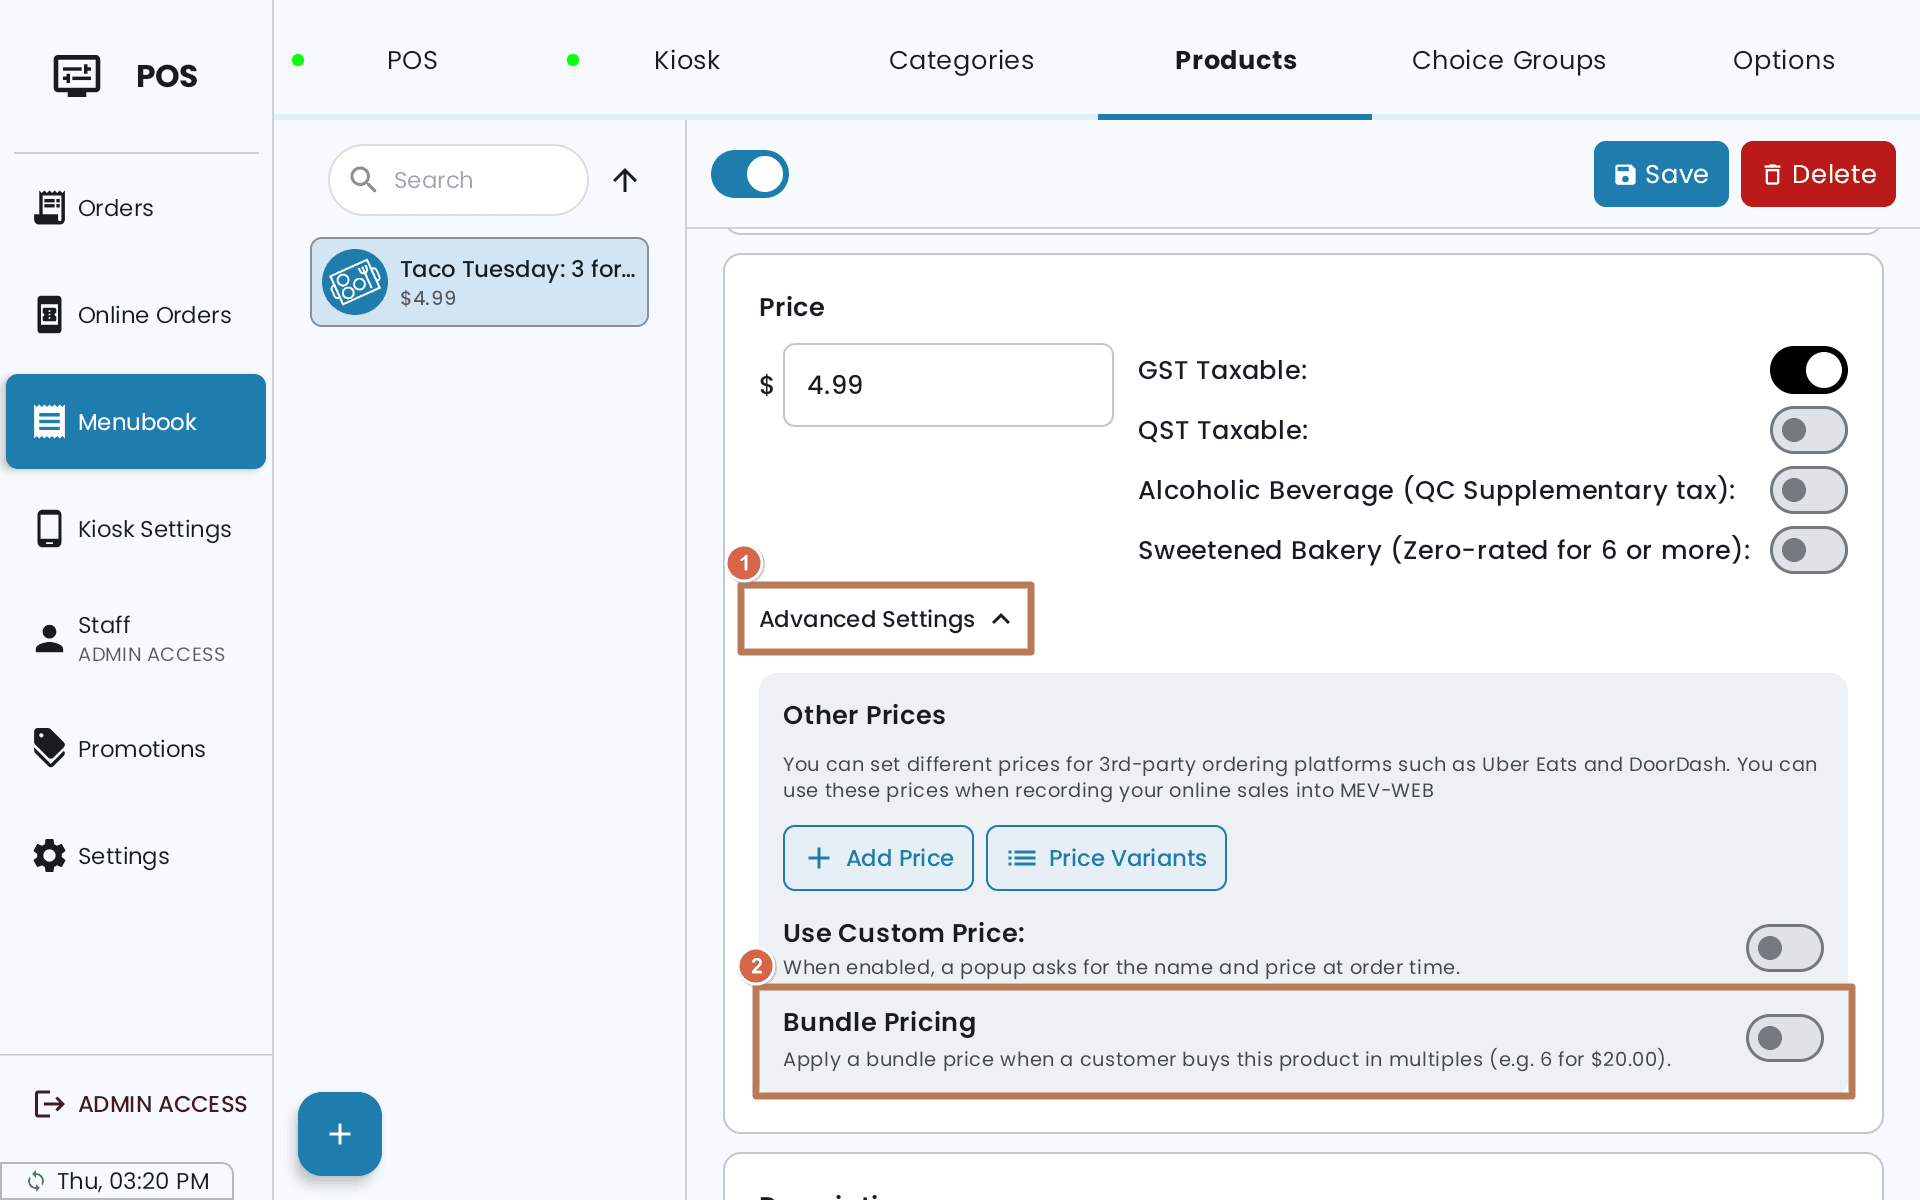Image resolution: width=1920 pixels, height=1200 pixels.
Task: Enable the QST Taxable toggle
Action: [x=1808, y=430]
